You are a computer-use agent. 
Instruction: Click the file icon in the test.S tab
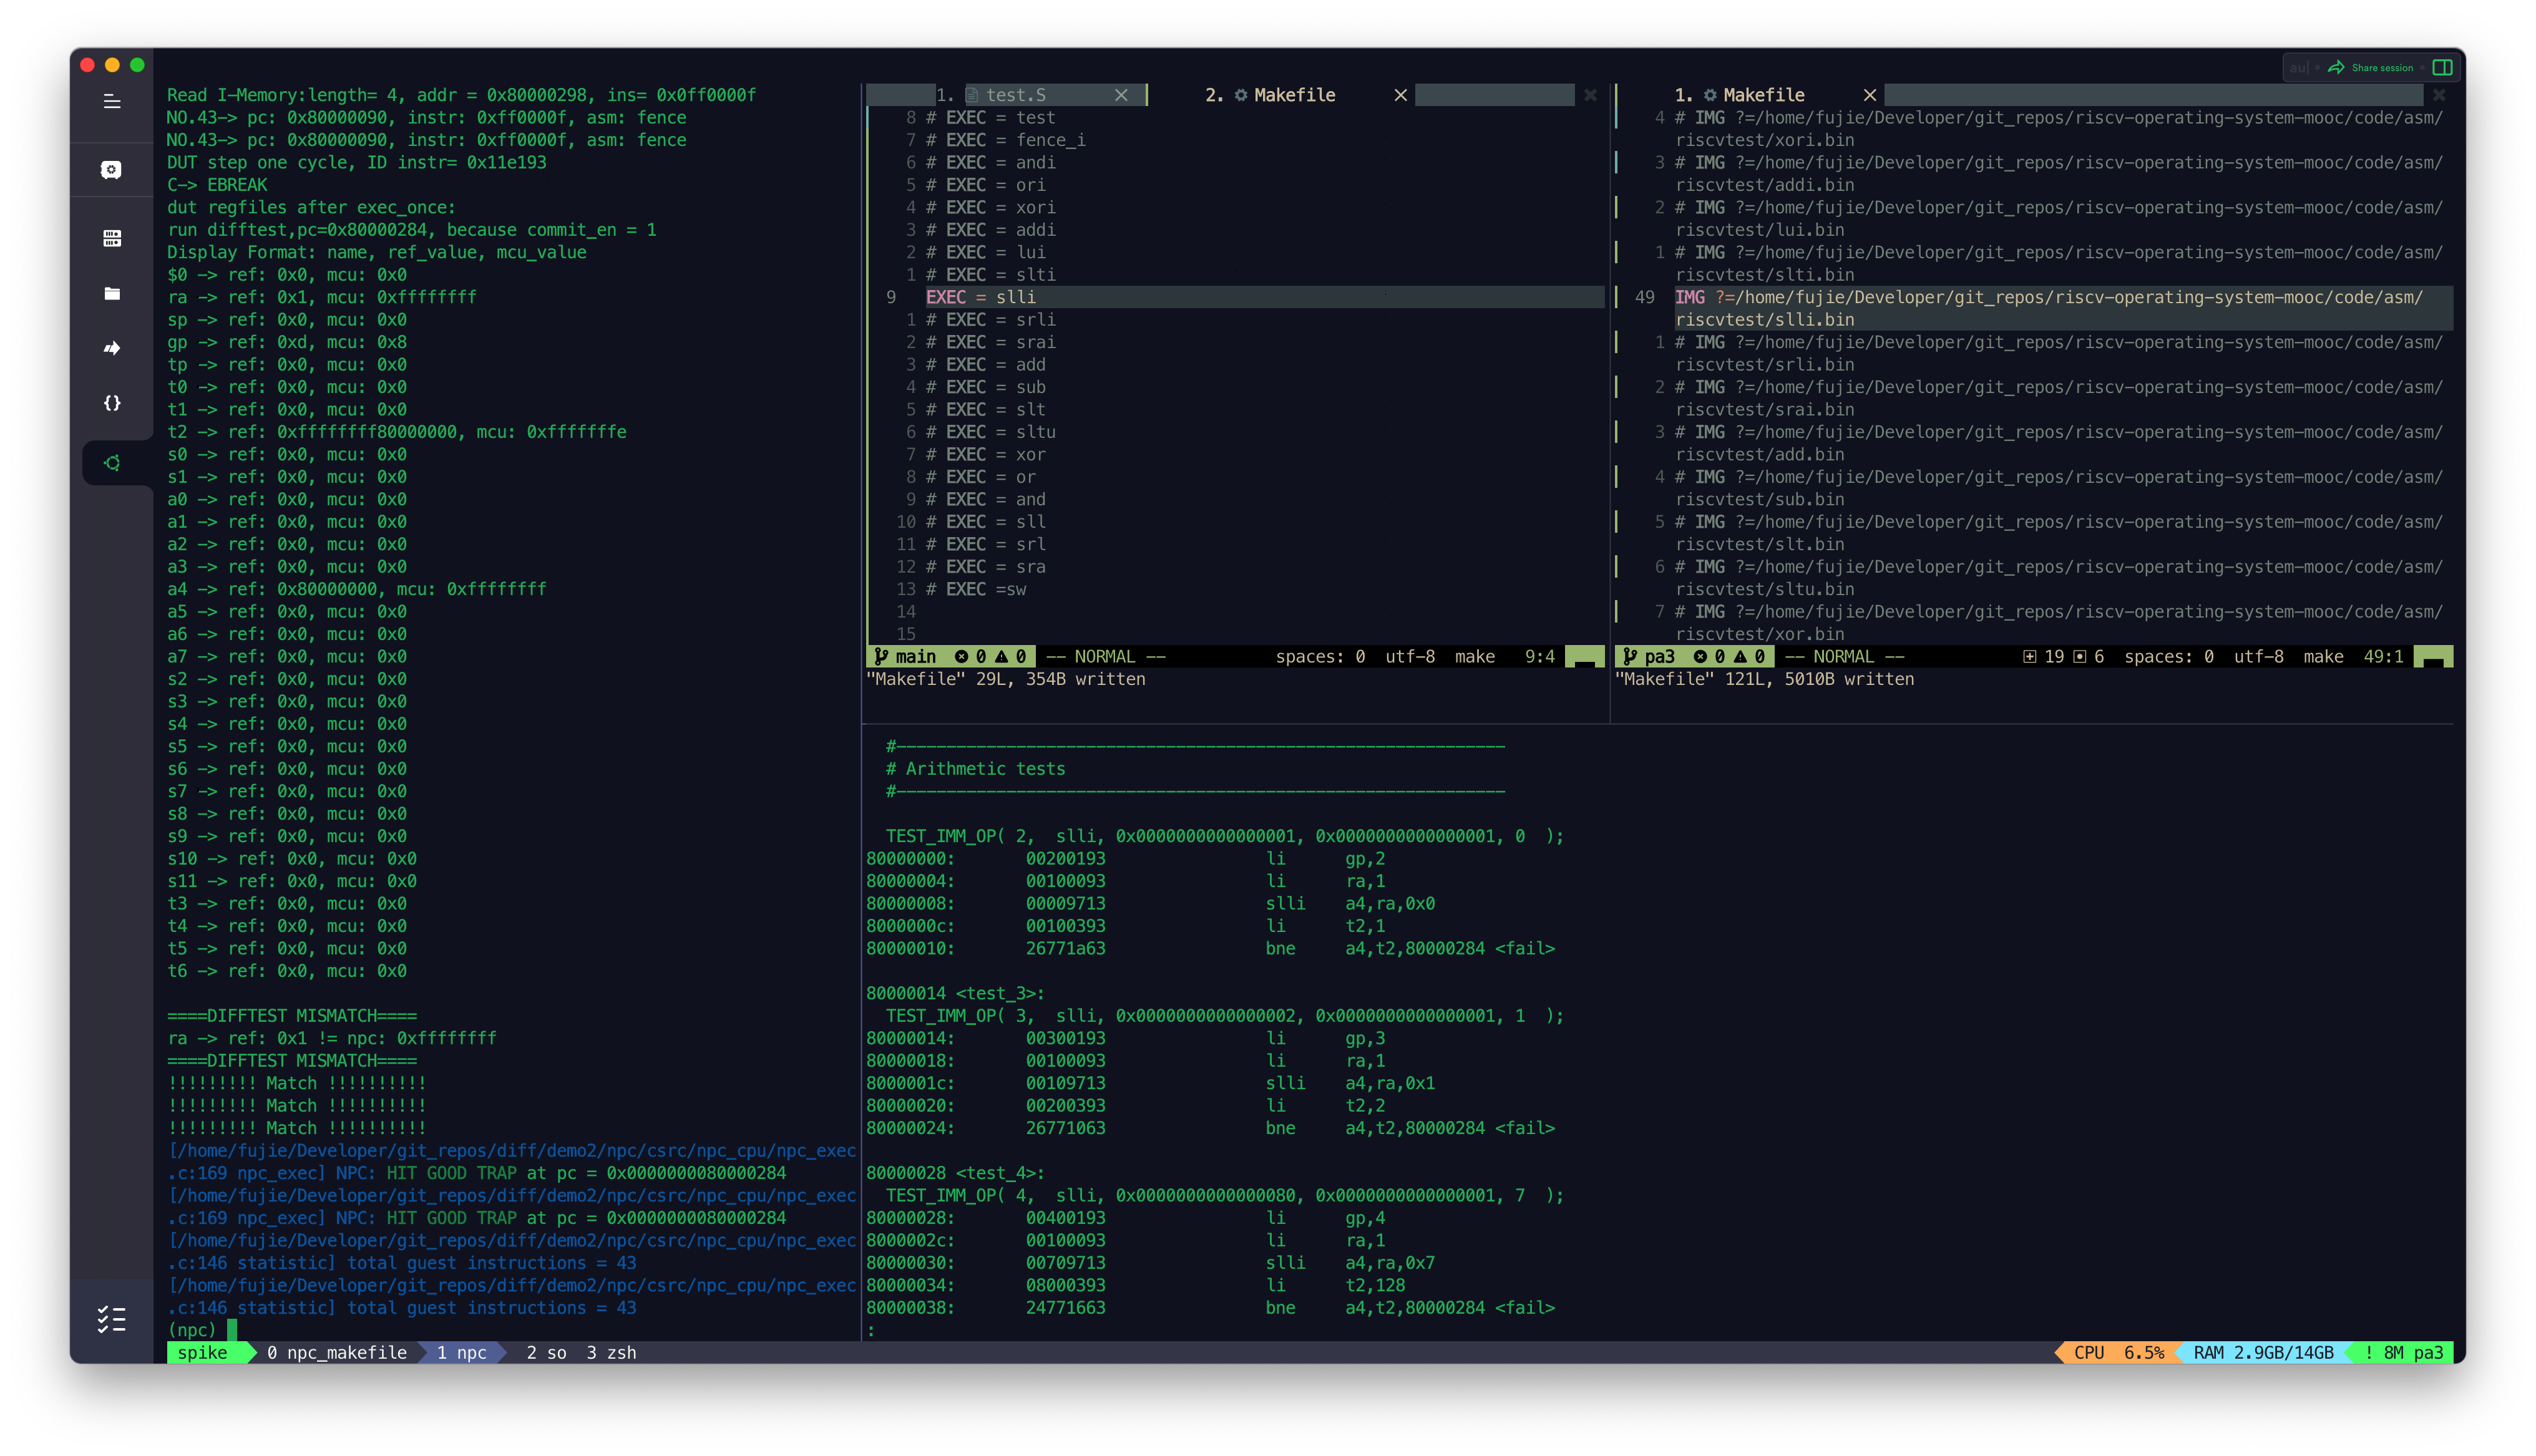pos(971,95)
